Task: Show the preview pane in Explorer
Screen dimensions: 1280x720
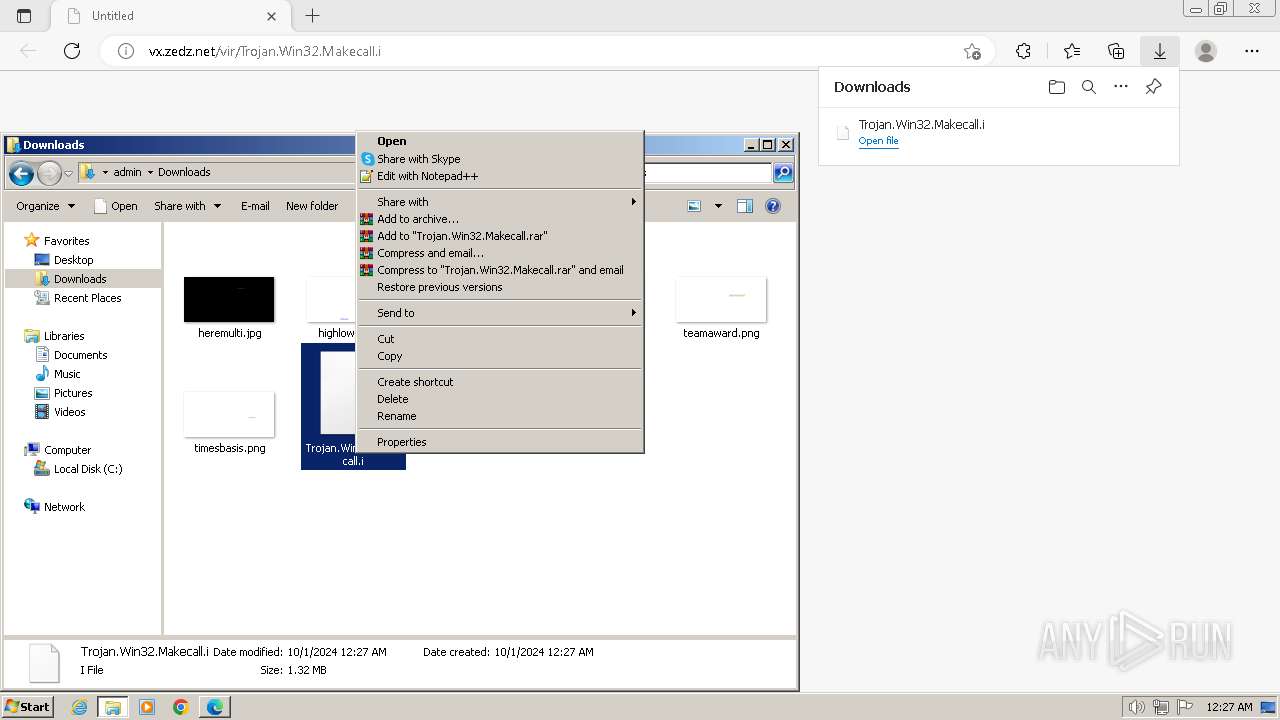Action: tap(744, 206)
